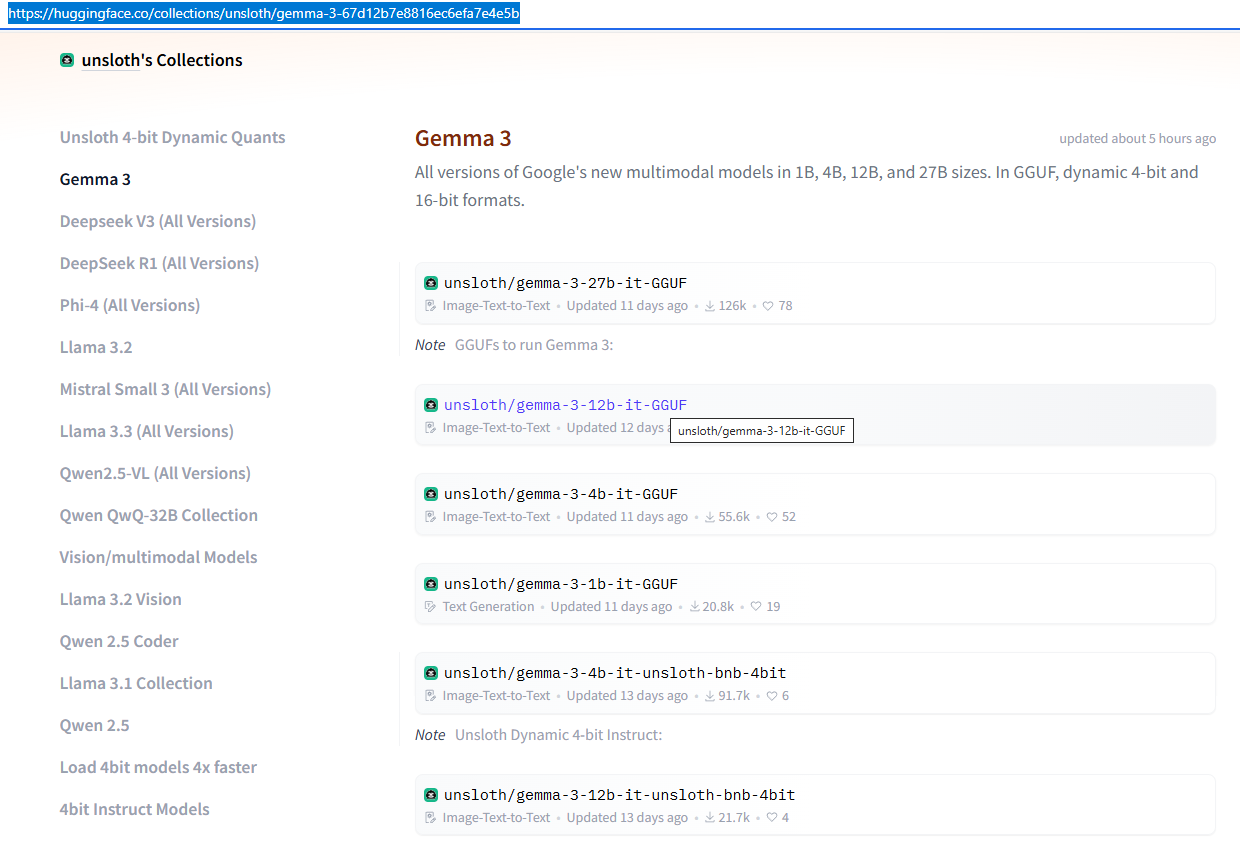Open DeepSeek R1 (All Versions) collection
This screenshot has width=1240, height=846.
click(159, 263)
